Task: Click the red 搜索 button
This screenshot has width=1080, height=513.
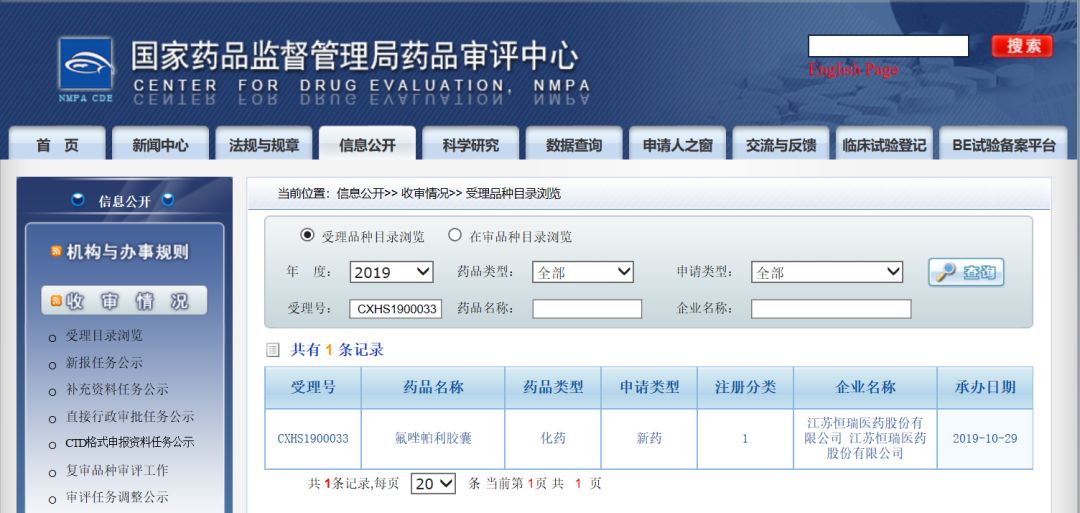Action: (1022, 46)
